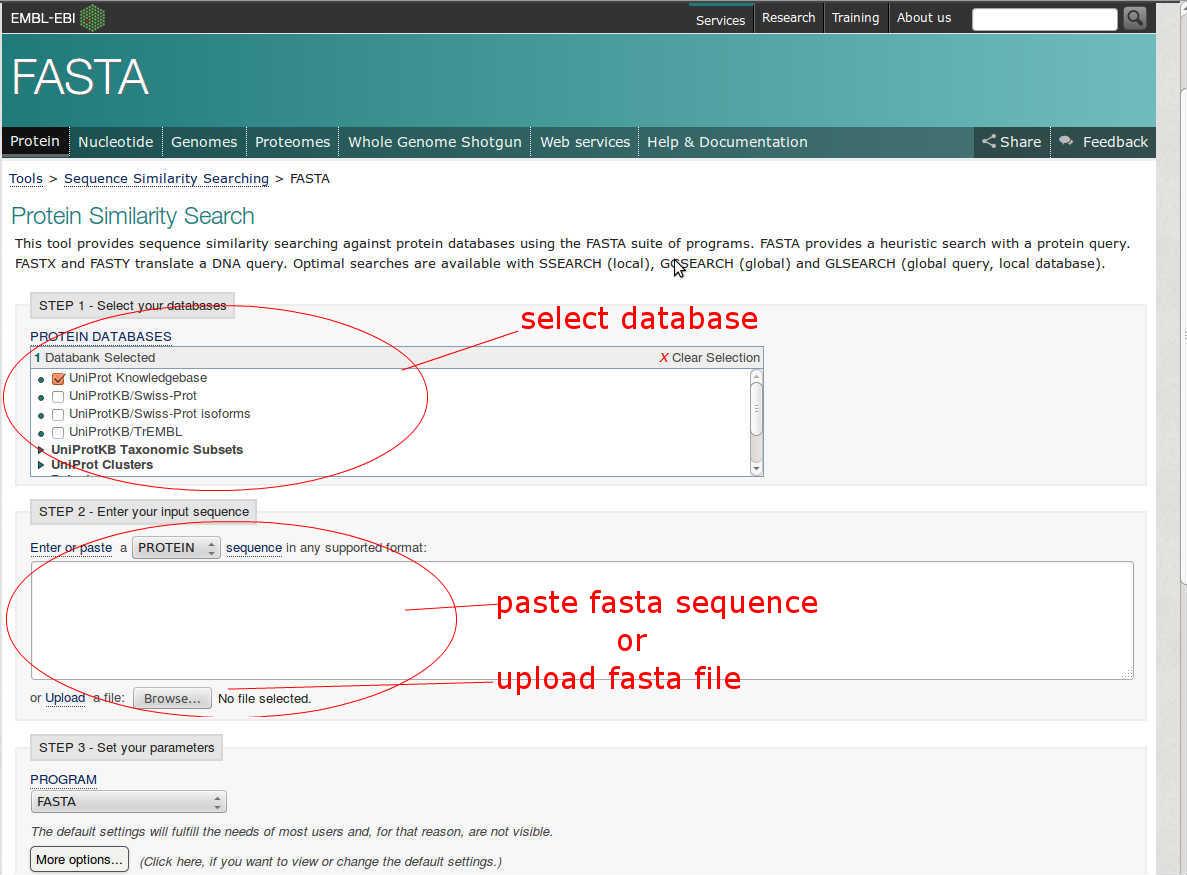The height and width of the screenshot is (875, 1187).
Task: Click the EMBL-EBI hexagon logo
Action: 92,17
